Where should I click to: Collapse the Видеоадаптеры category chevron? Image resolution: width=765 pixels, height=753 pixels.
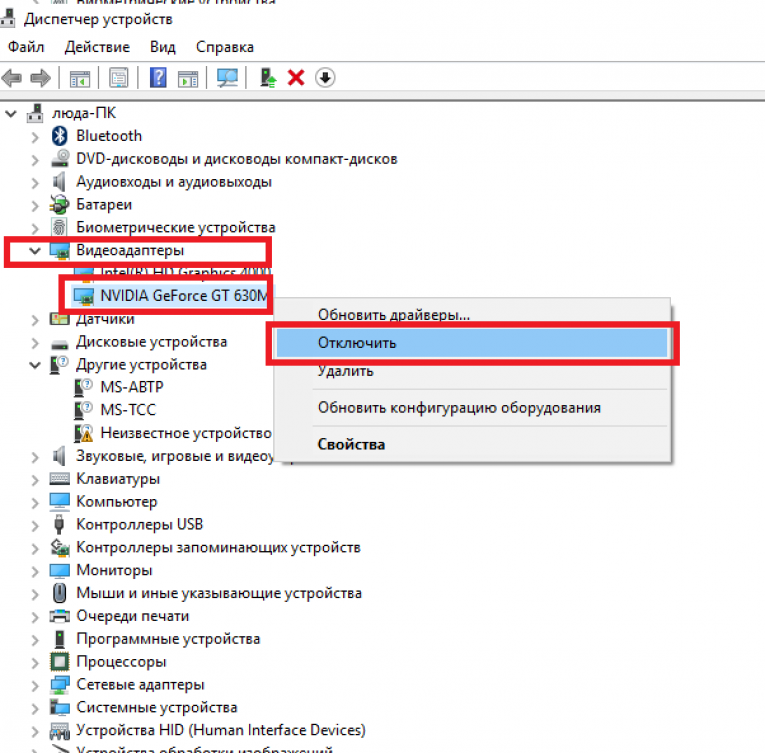click(x=35, y=251)
